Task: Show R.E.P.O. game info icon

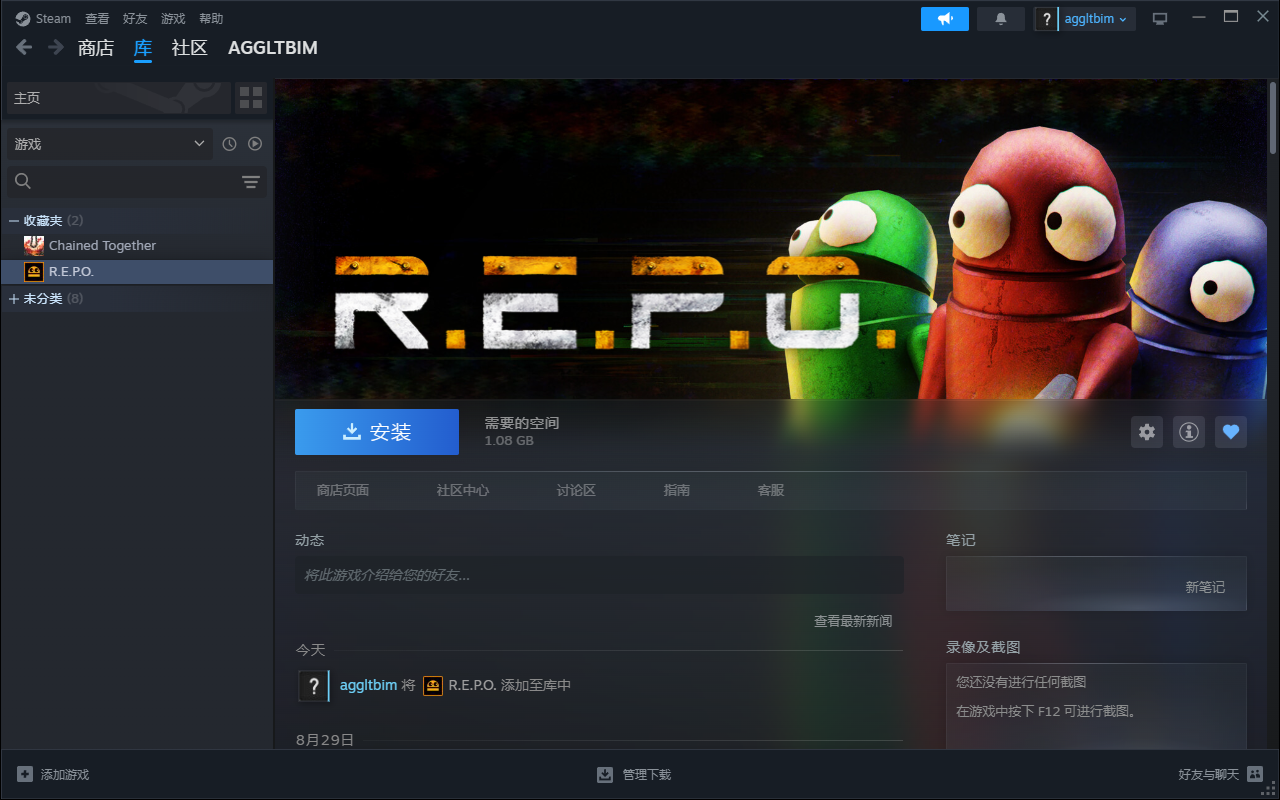Action: point(1189,432)
